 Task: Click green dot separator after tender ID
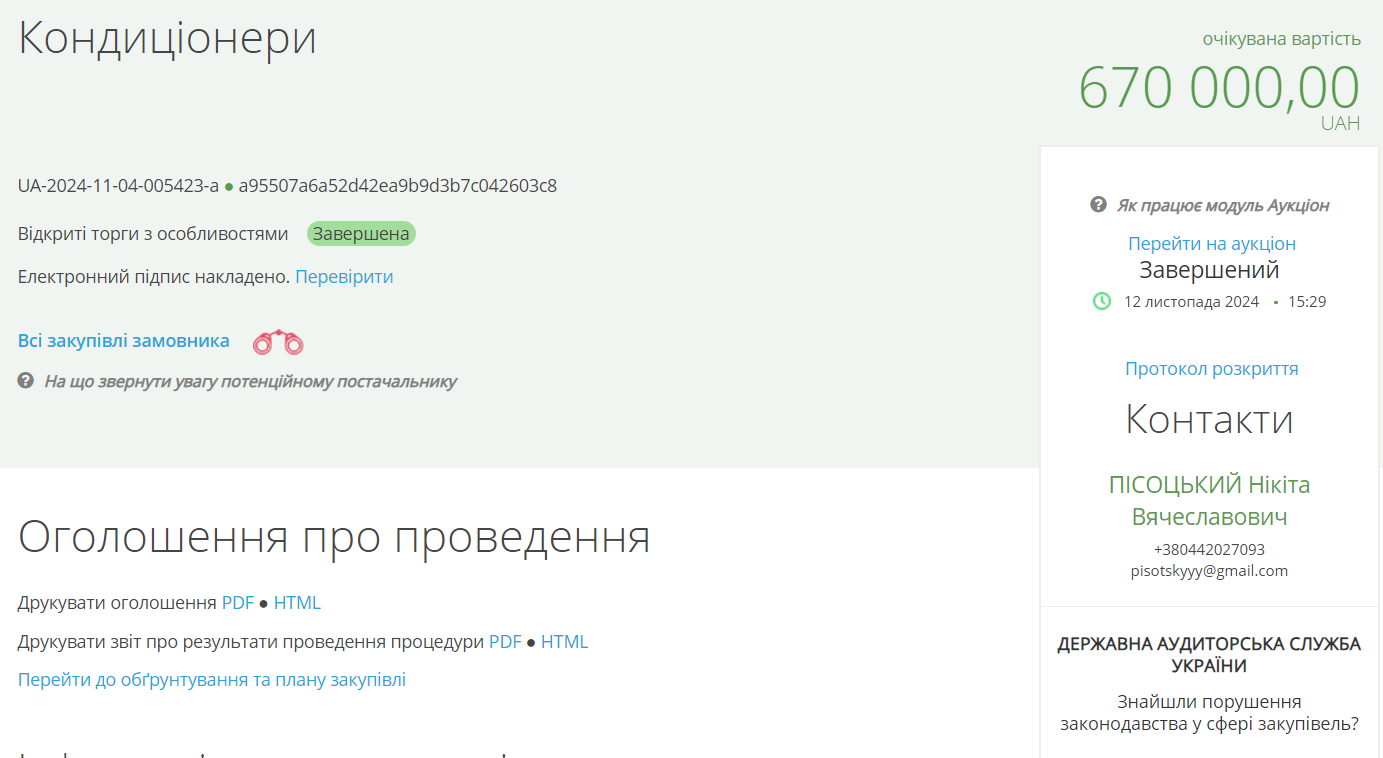229,187
